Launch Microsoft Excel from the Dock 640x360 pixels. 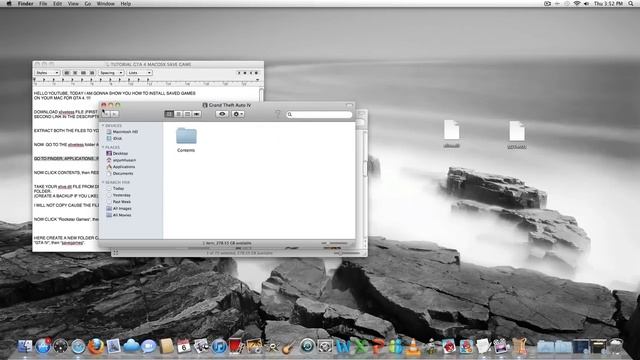(x=361, y=347)
